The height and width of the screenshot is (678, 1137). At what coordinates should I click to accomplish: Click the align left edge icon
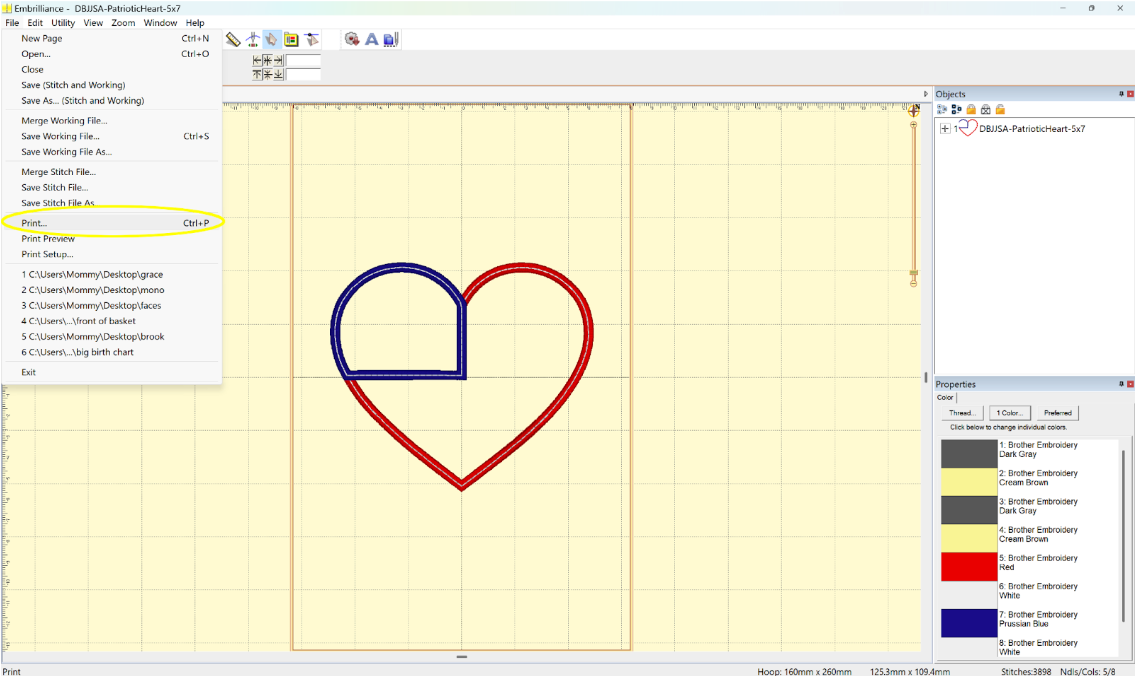click(x=257, y=61)
